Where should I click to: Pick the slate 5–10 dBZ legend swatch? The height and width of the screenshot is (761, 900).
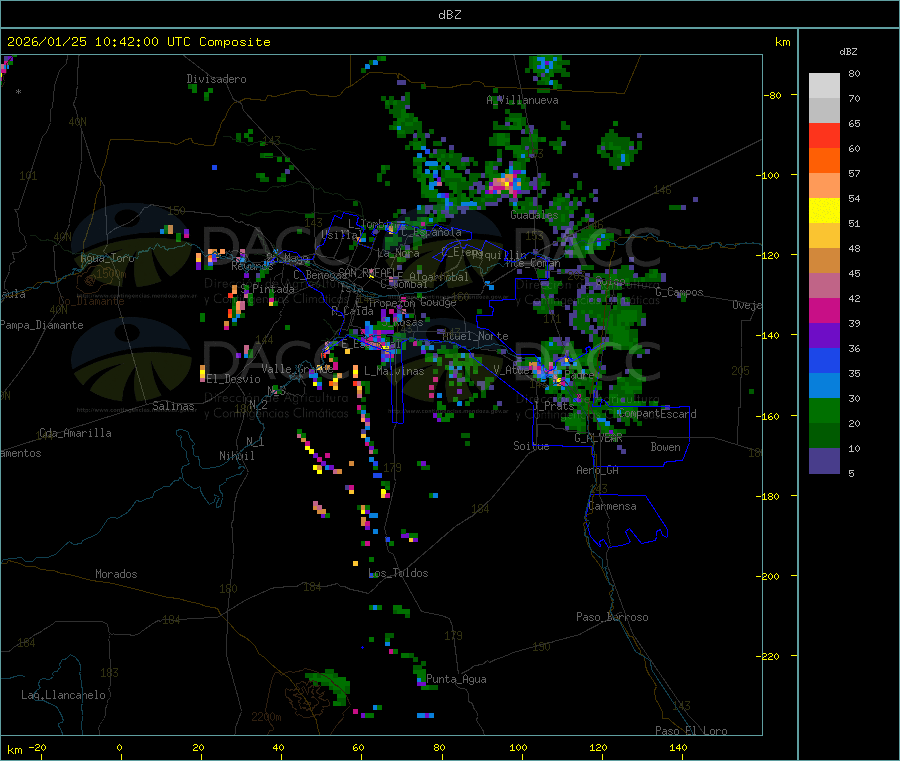click(x=824, y=461)
